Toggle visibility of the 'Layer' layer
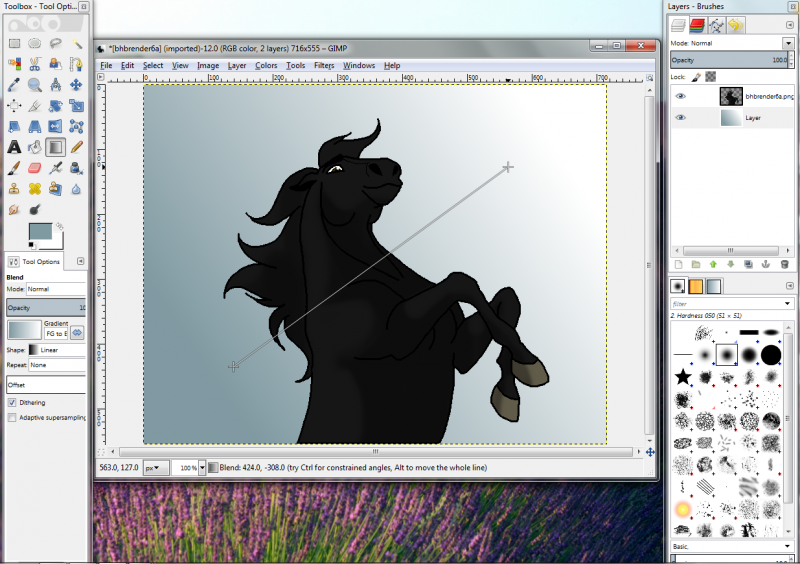The image size is (800, 564). 680,117
